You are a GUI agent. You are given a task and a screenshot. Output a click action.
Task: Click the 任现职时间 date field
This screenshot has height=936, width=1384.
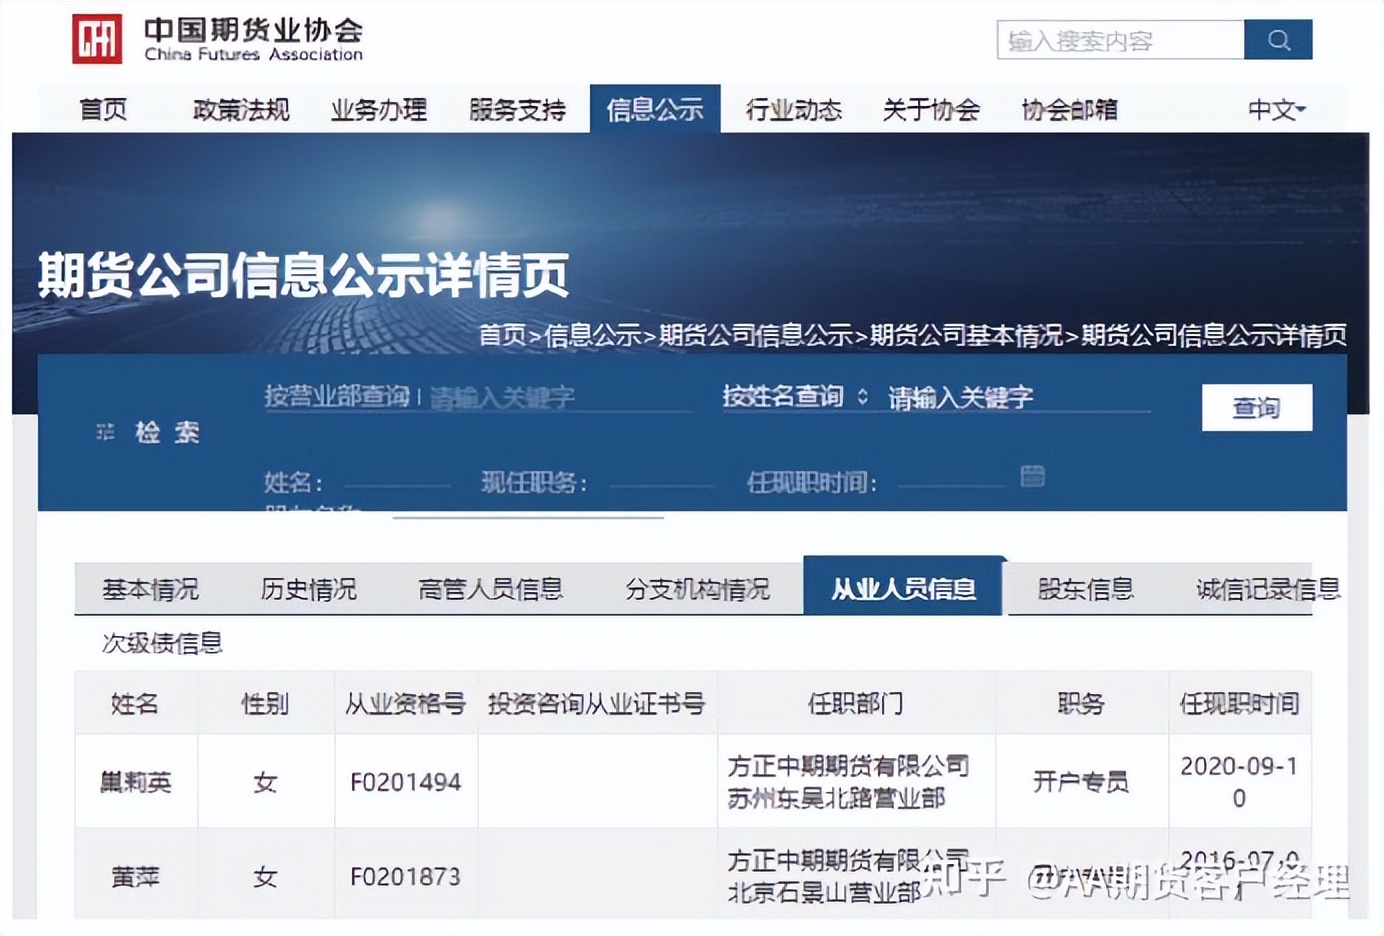(x=951, y=482)
